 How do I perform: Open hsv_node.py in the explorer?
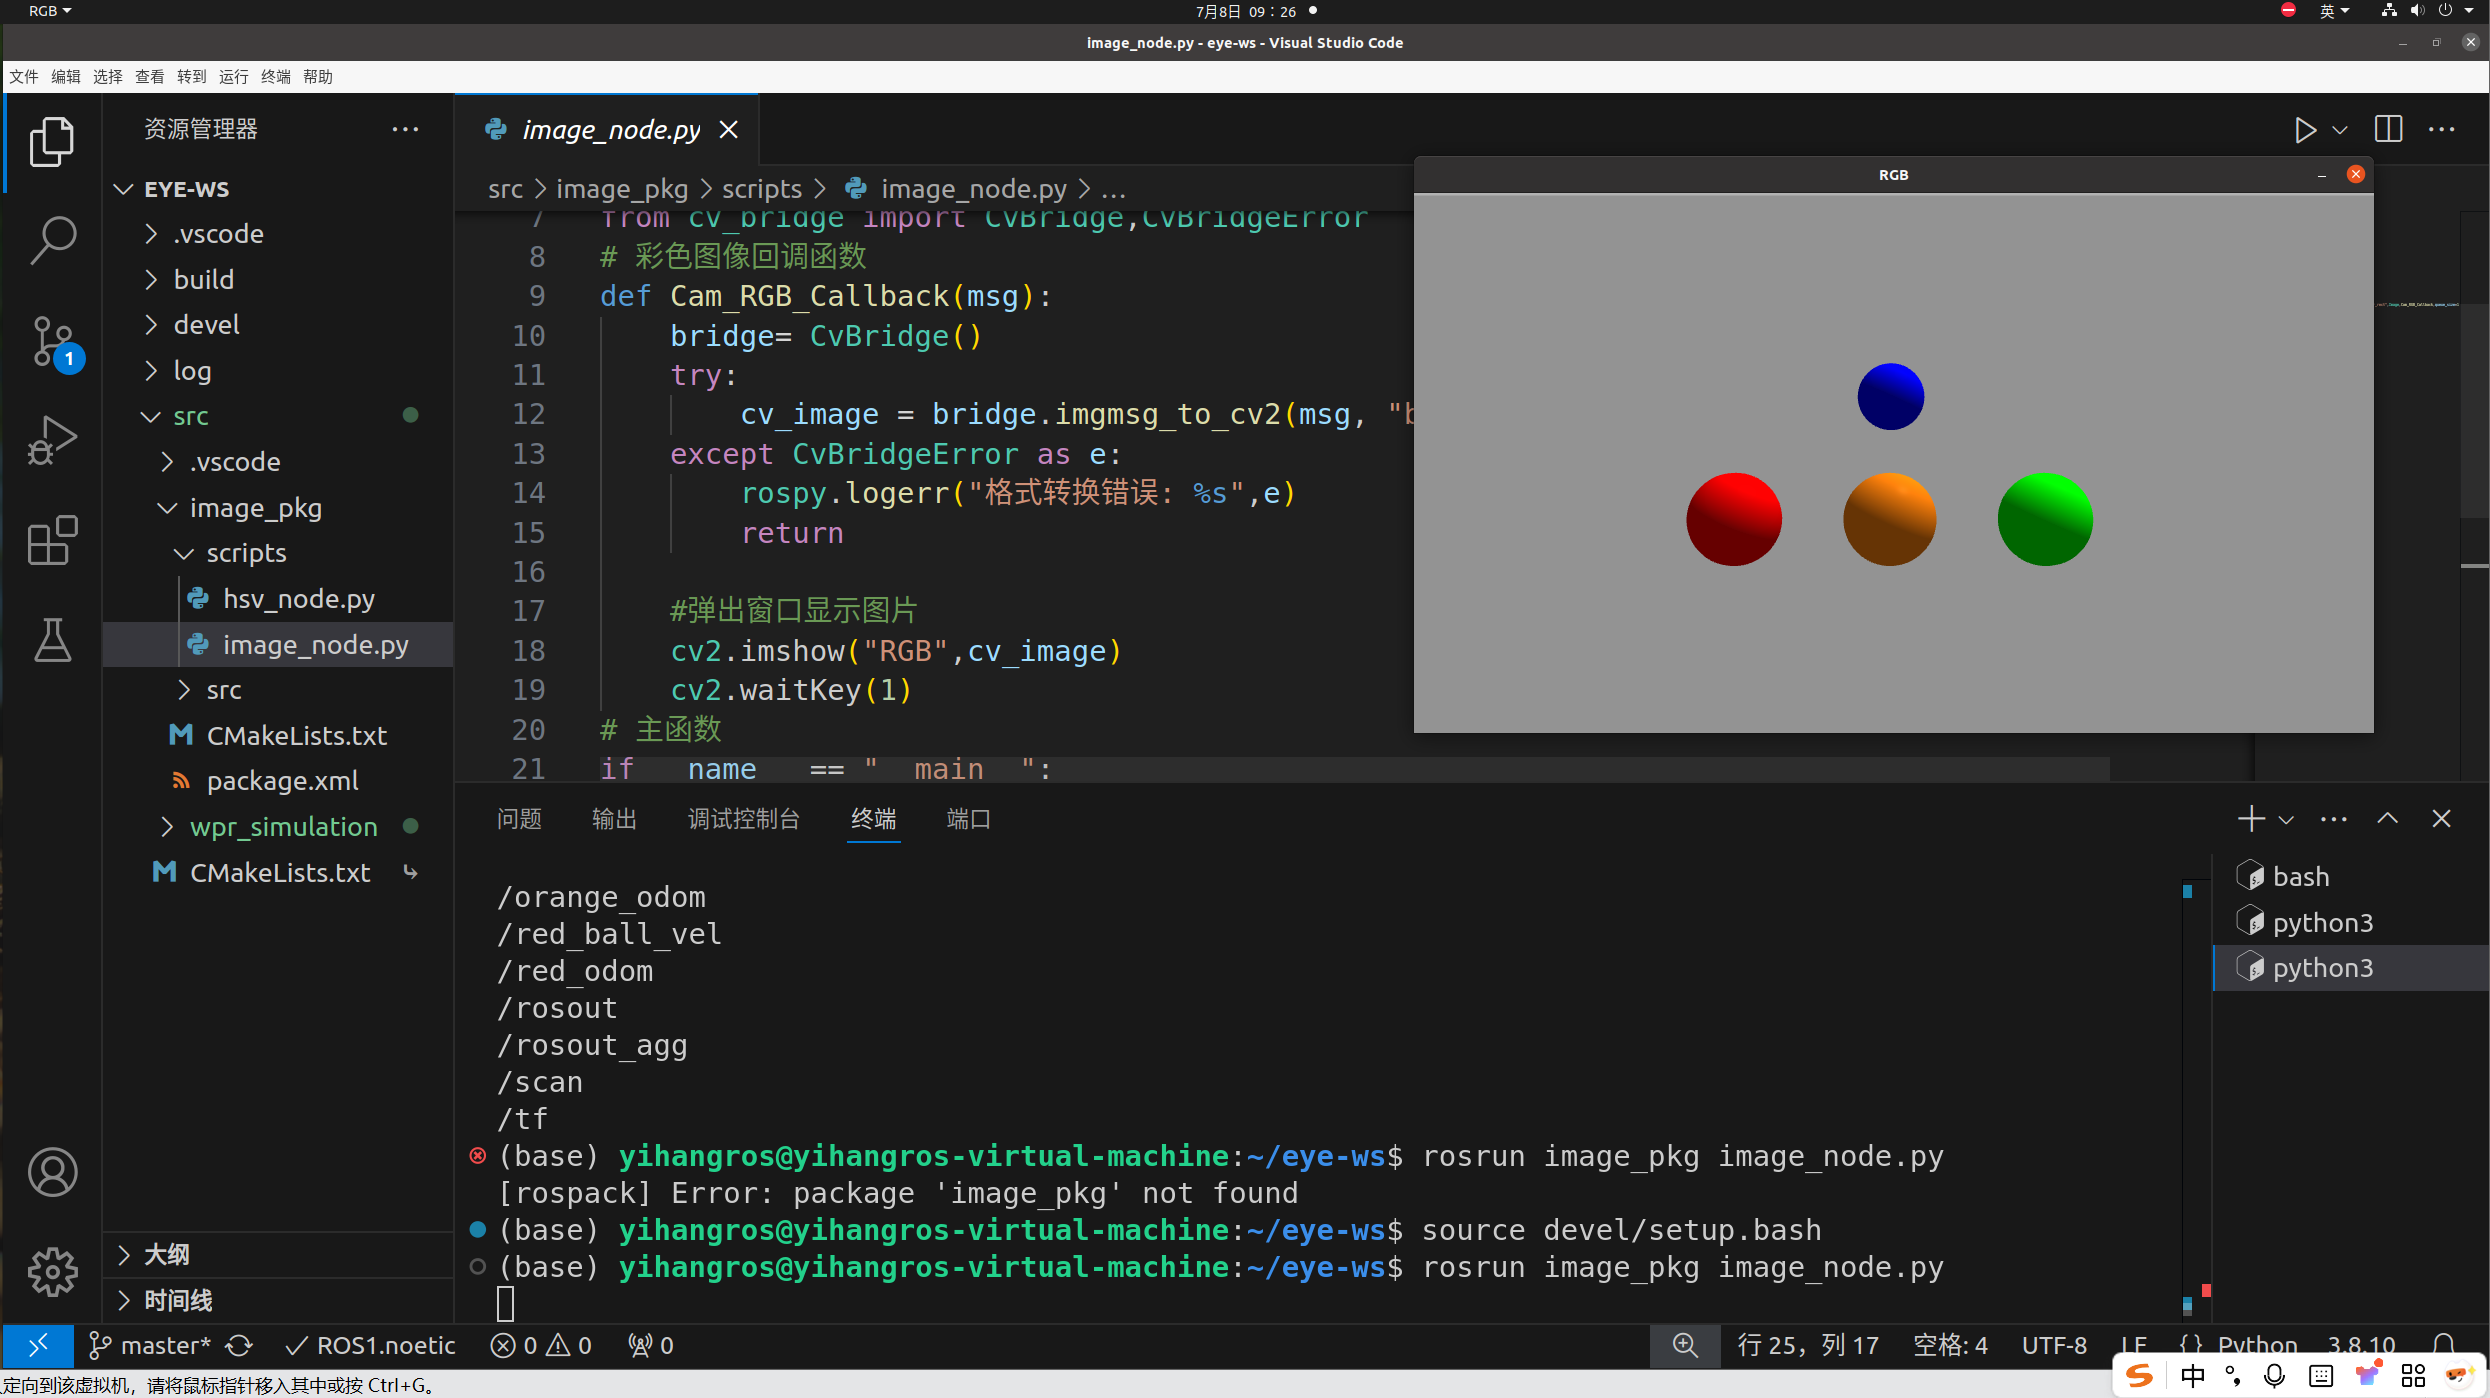(x=298, y=599)
